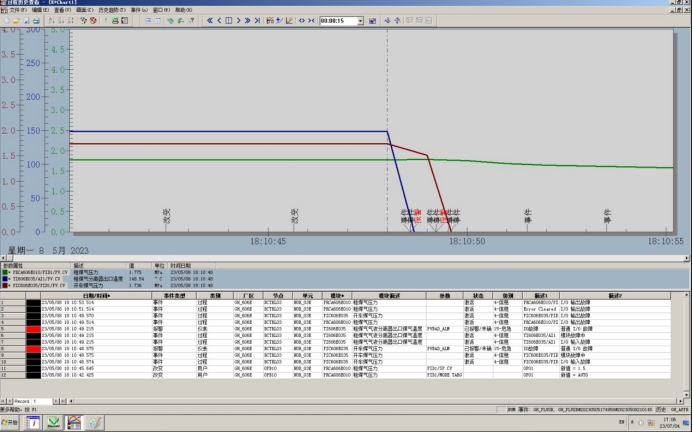693x432 pixels.
Task: Click the Open folder toolbar icon
Action: tap(16, 21)
